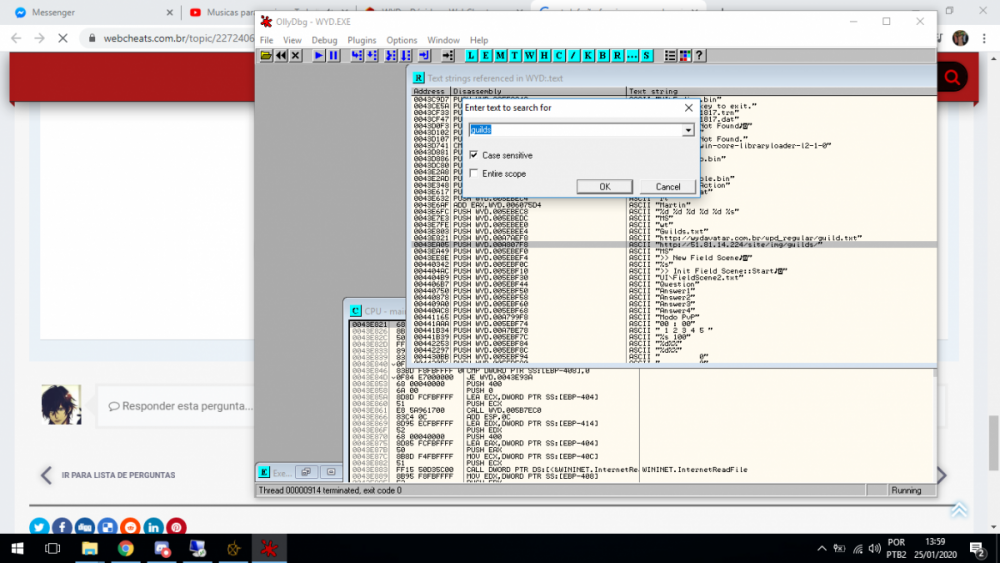This screenshot has width=1000, height=563.
Task: Open the Window menu in OllyDbg
Action: click(x=443, y=40)
